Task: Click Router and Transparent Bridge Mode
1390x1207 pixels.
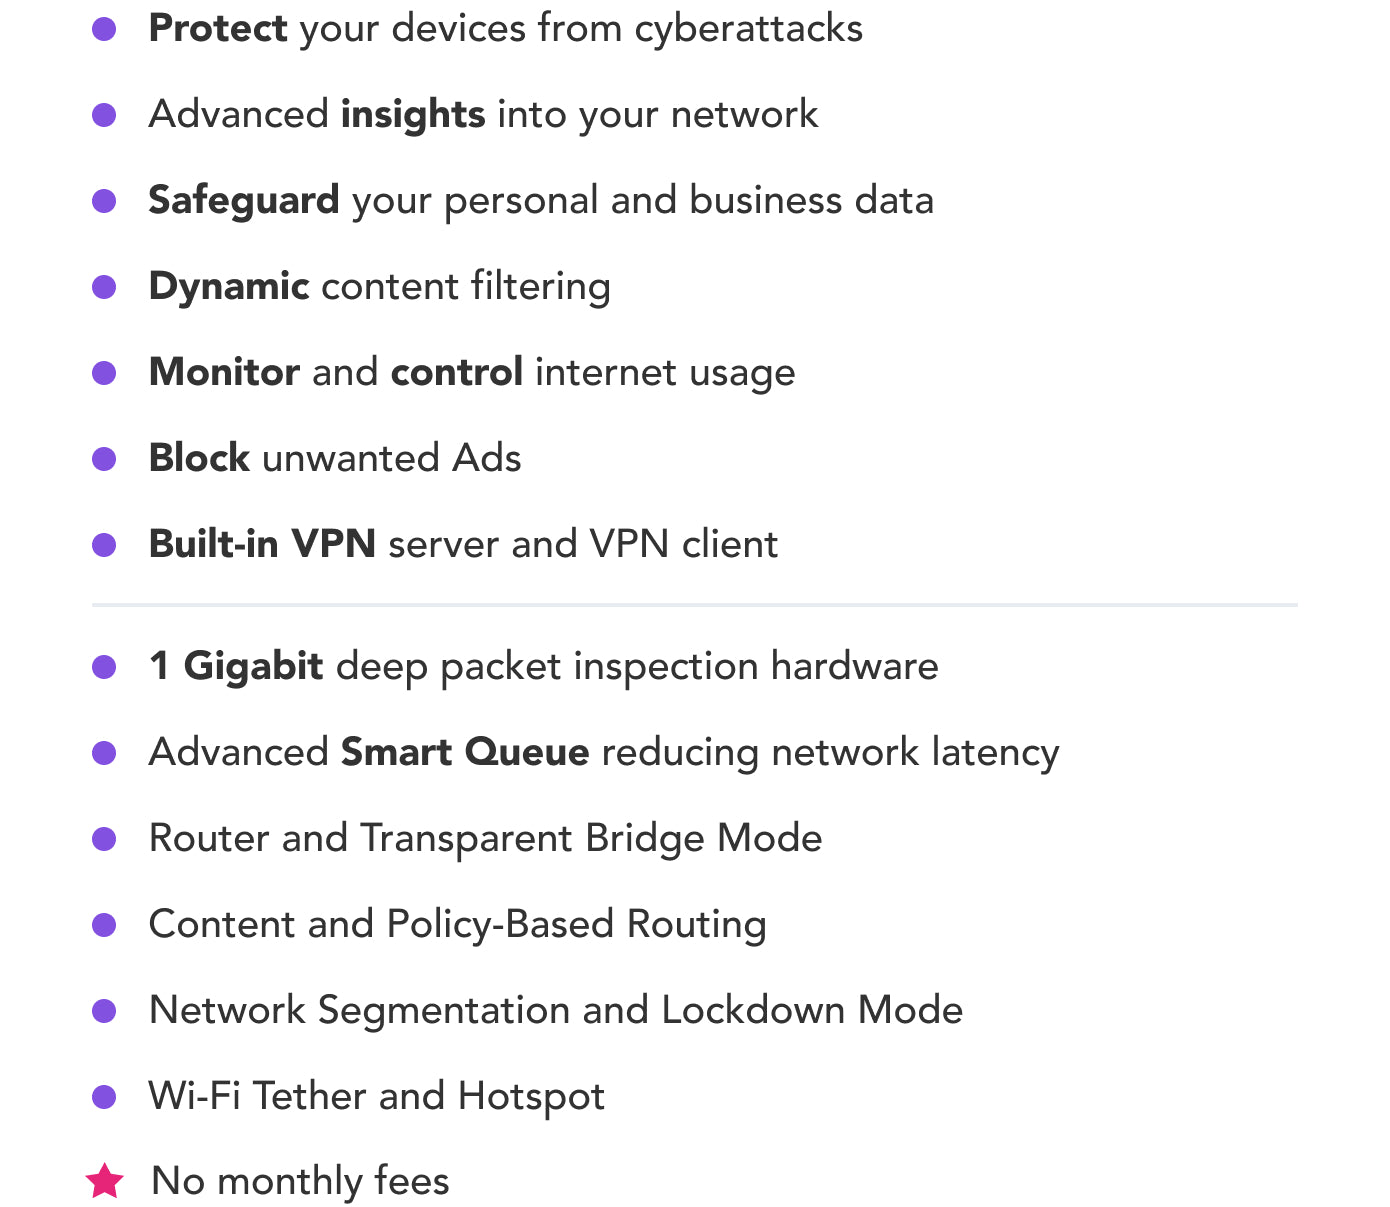Action: 485,839
